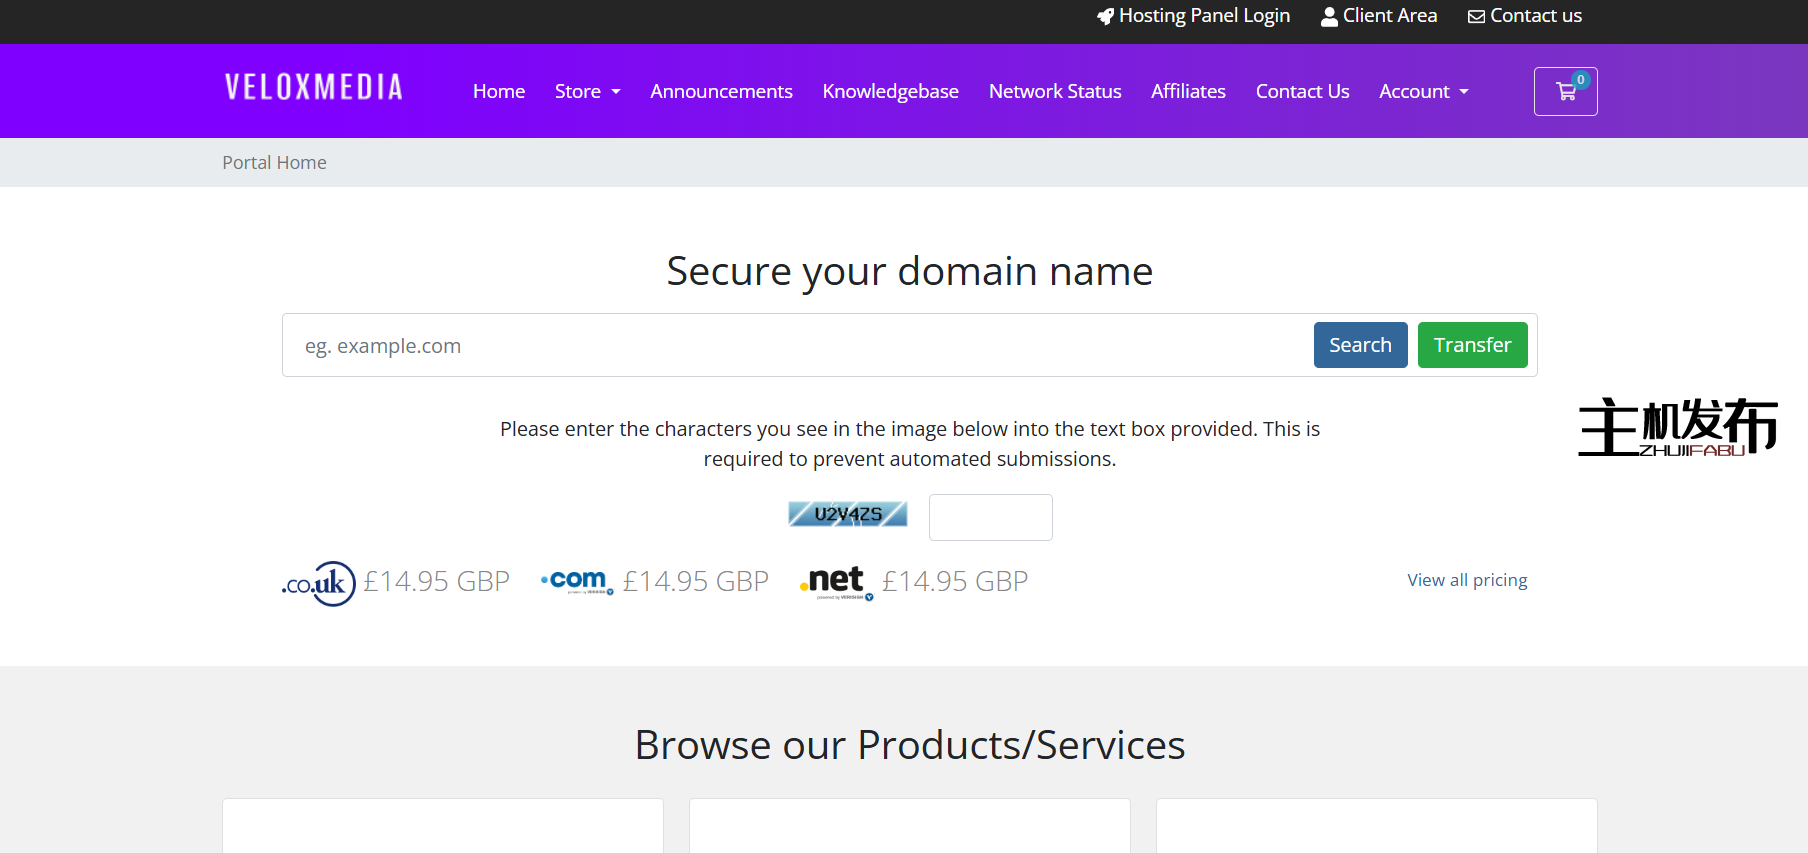Click the ZHUJIFABU watermark logo
Viewport: 1808px width, 853px height.
click(1677, 427)
